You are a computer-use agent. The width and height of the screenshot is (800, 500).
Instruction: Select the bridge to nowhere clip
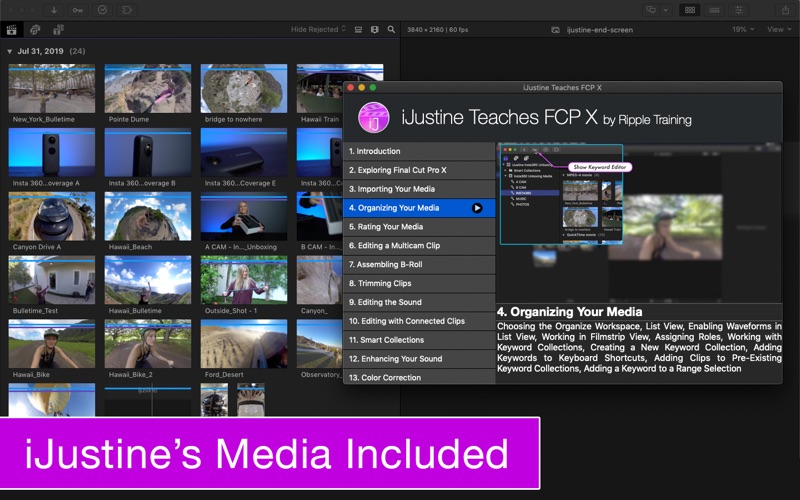click(243, 88)
